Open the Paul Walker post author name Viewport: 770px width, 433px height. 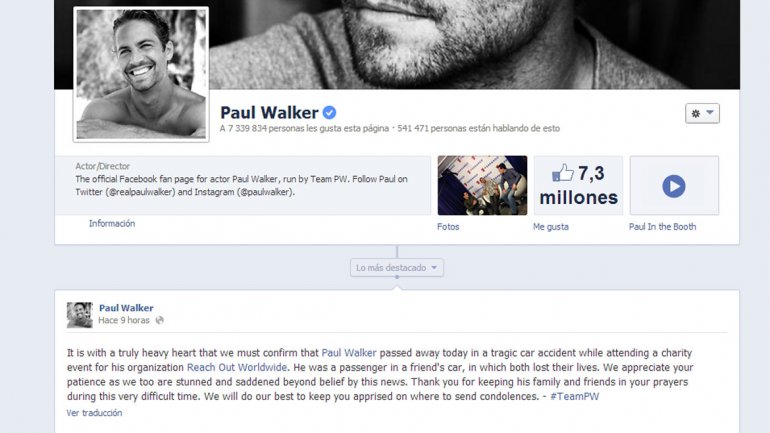click(x=126, y=308)
